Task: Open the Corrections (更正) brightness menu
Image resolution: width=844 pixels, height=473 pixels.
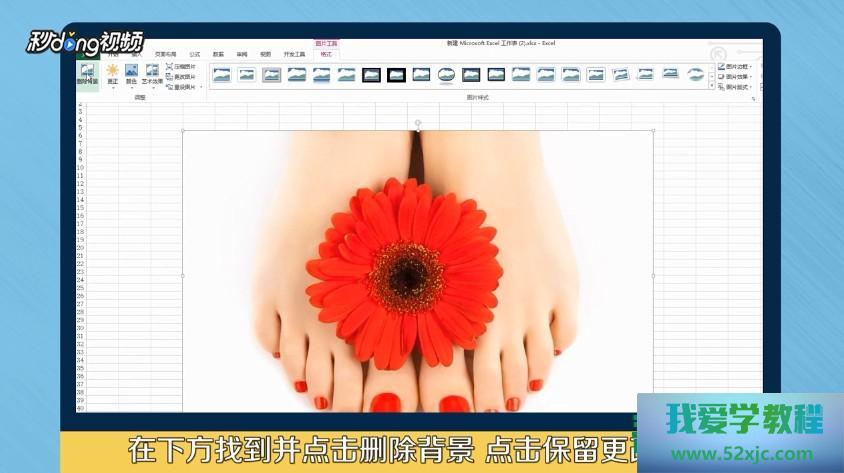Action: click(113, 74)
